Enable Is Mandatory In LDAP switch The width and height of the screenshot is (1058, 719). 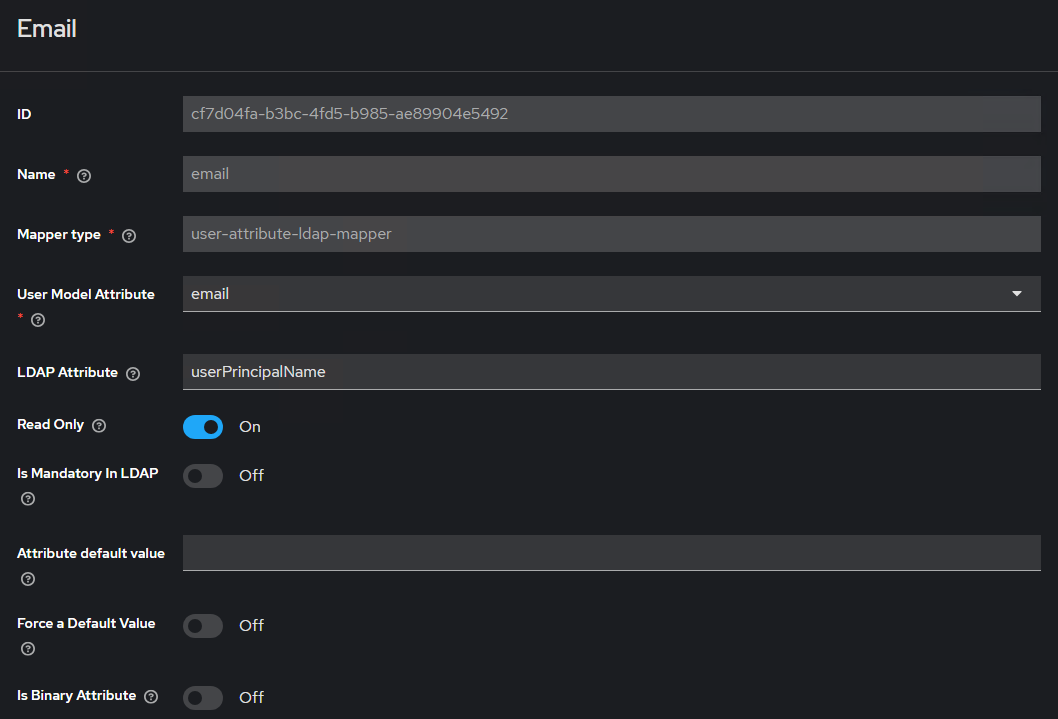click(203, 476)
